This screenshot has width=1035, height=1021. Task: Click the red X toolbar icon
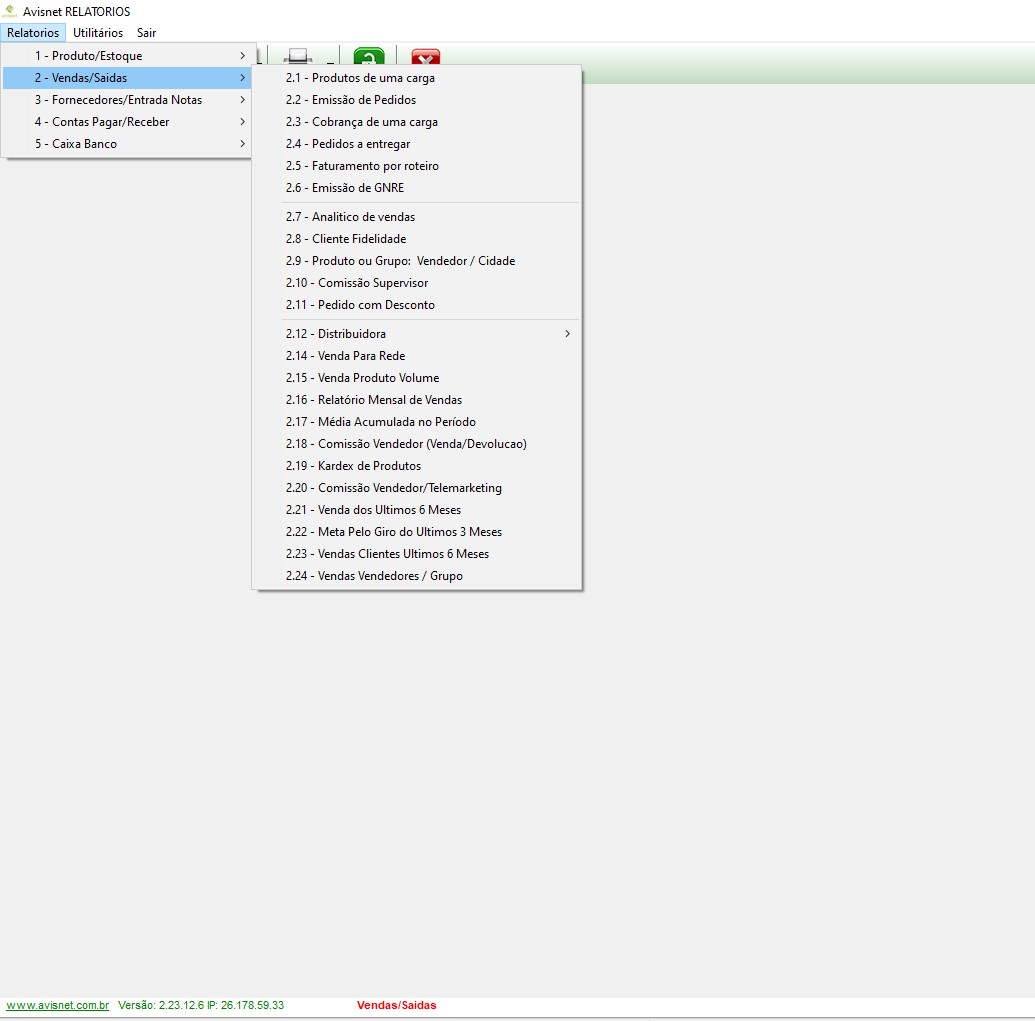(426, 57)
